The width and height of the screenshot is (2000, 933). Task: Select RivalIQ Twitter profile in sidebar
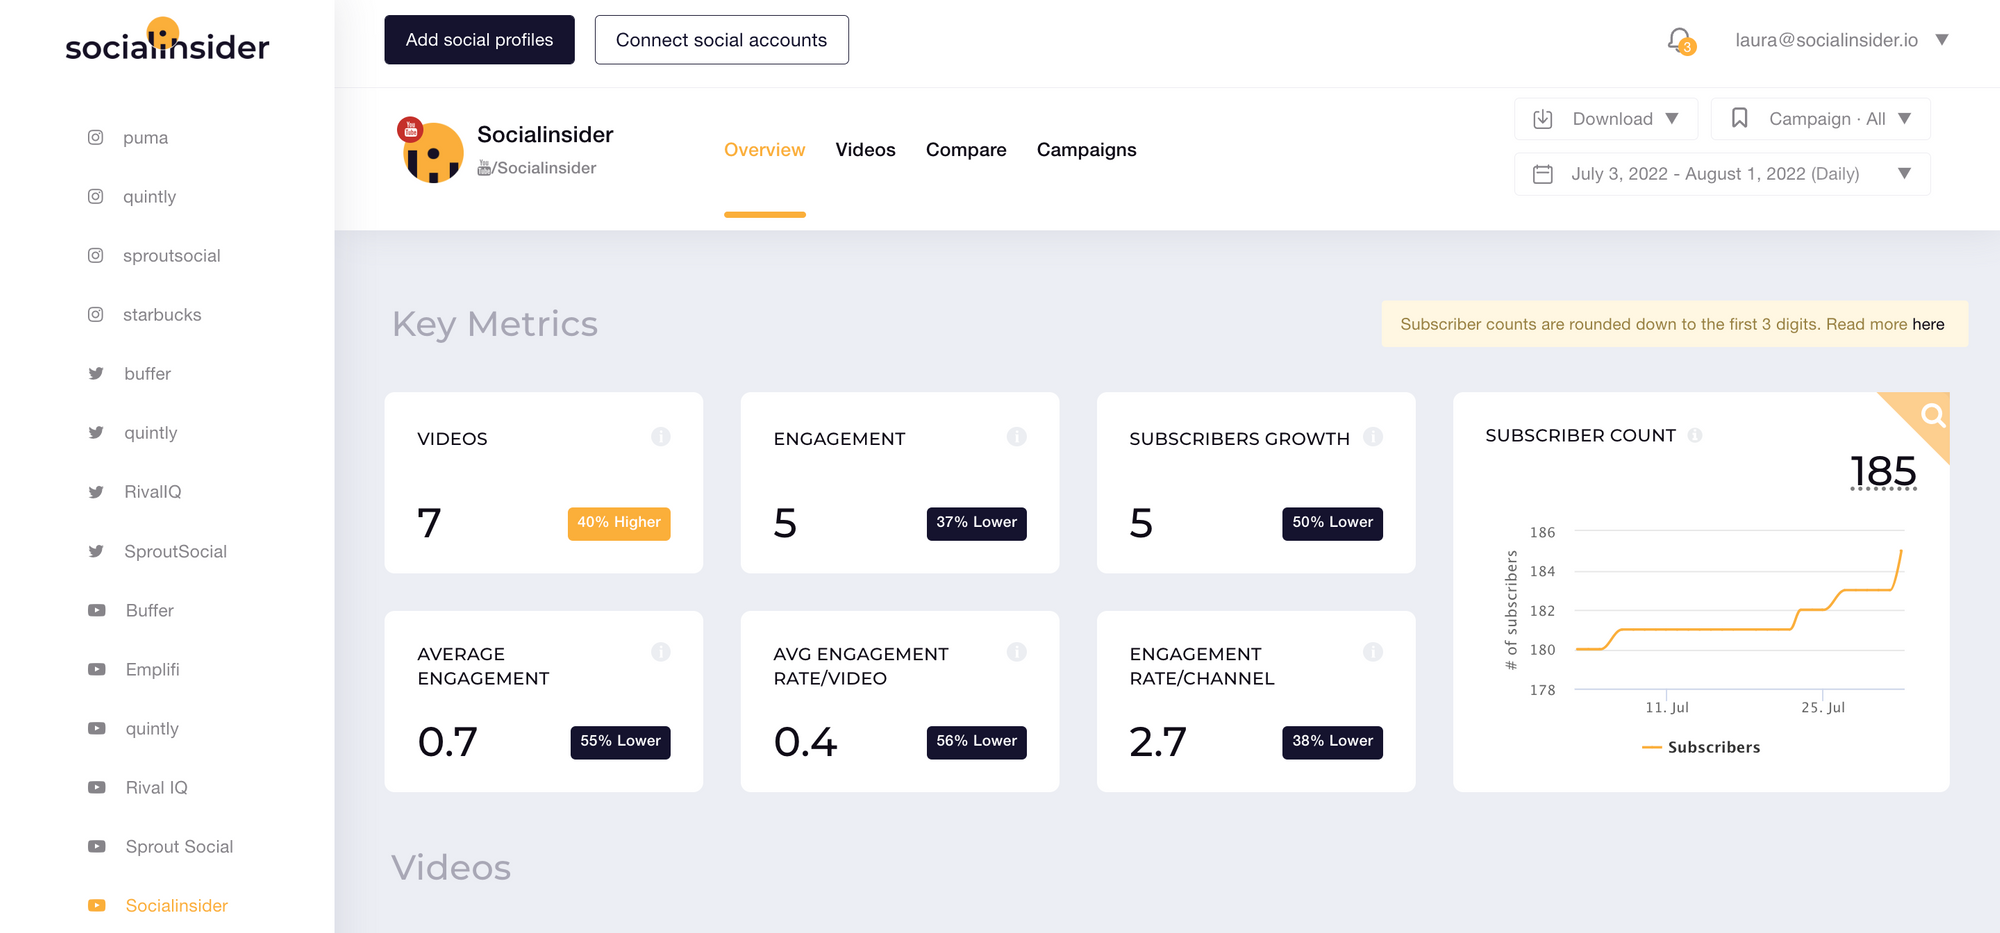[153, 491]
